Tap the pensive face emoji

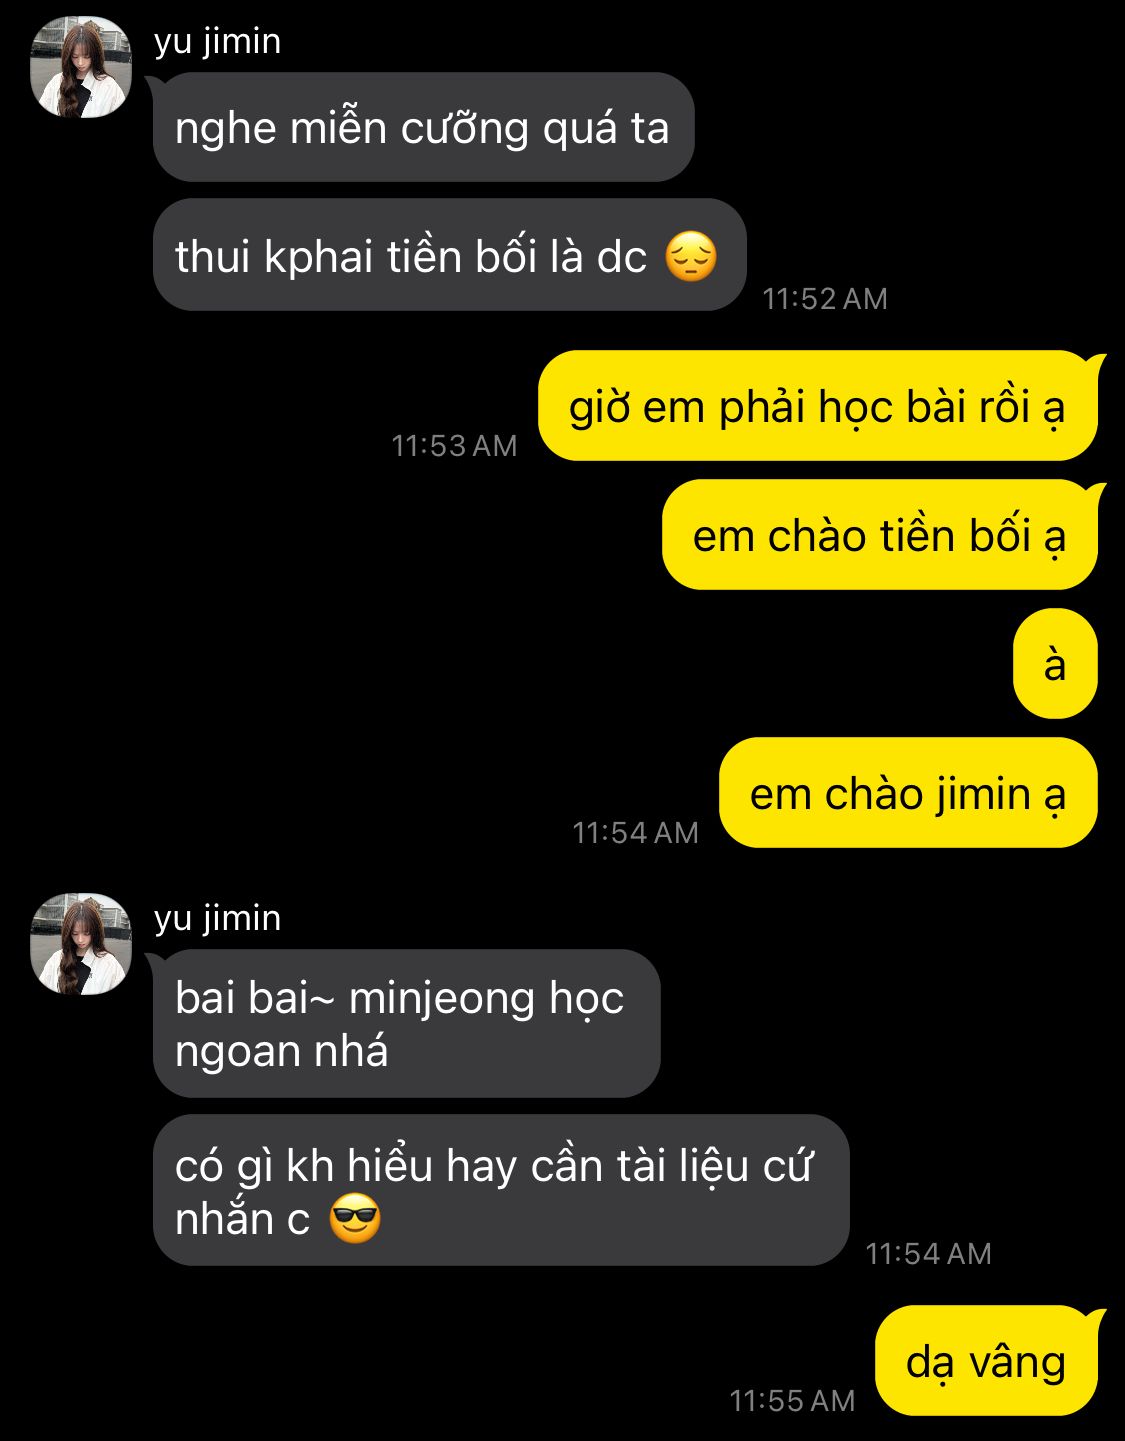pos(691,256)
